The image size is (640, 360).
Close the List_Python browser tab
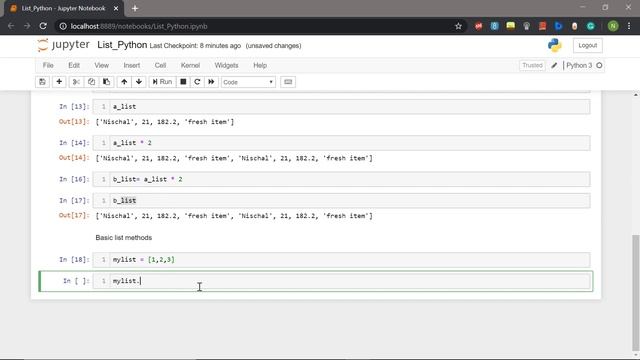pyautogui.click(x=116, y=8)
